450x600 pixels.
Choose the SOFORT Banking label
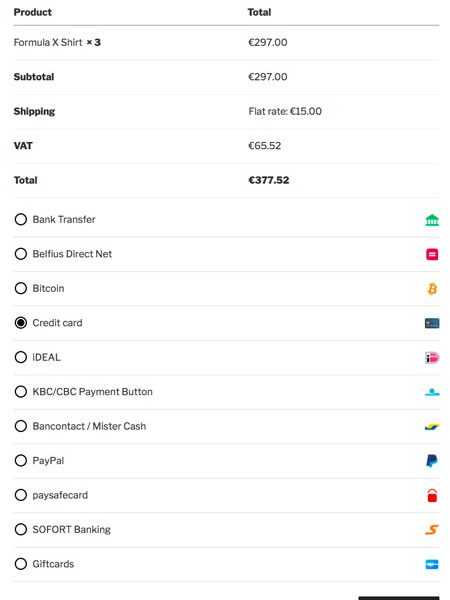[x=72, y=529]
